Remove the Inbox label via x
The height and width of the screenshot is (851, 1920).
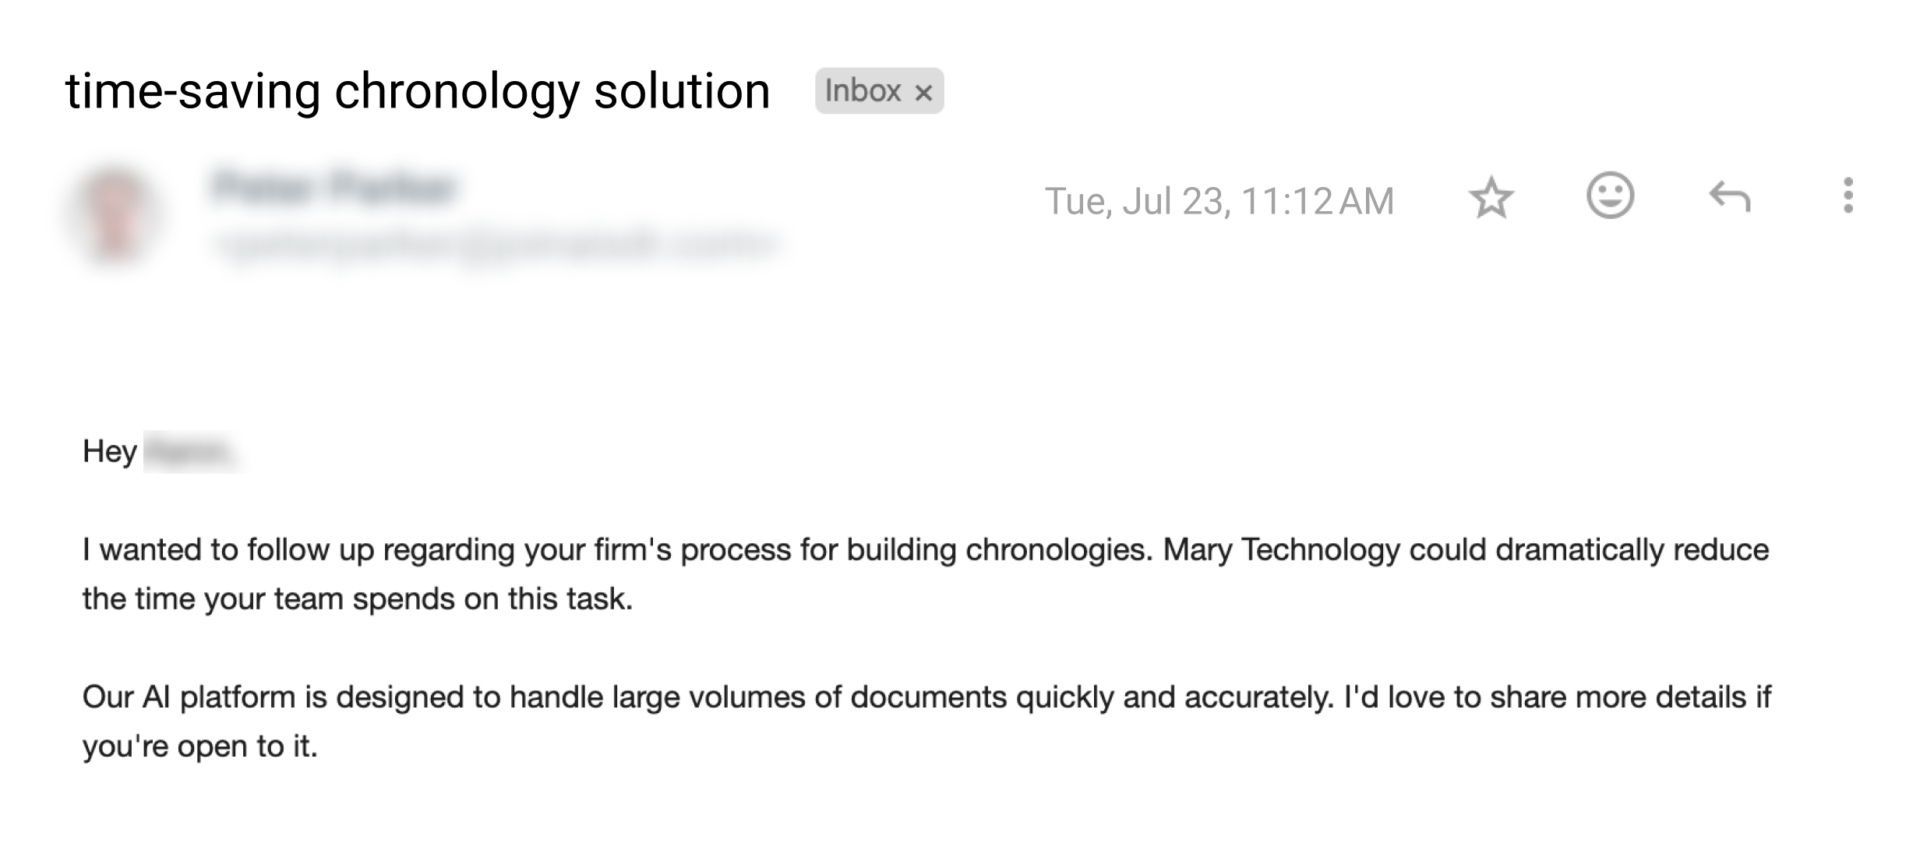click(924, 93)
